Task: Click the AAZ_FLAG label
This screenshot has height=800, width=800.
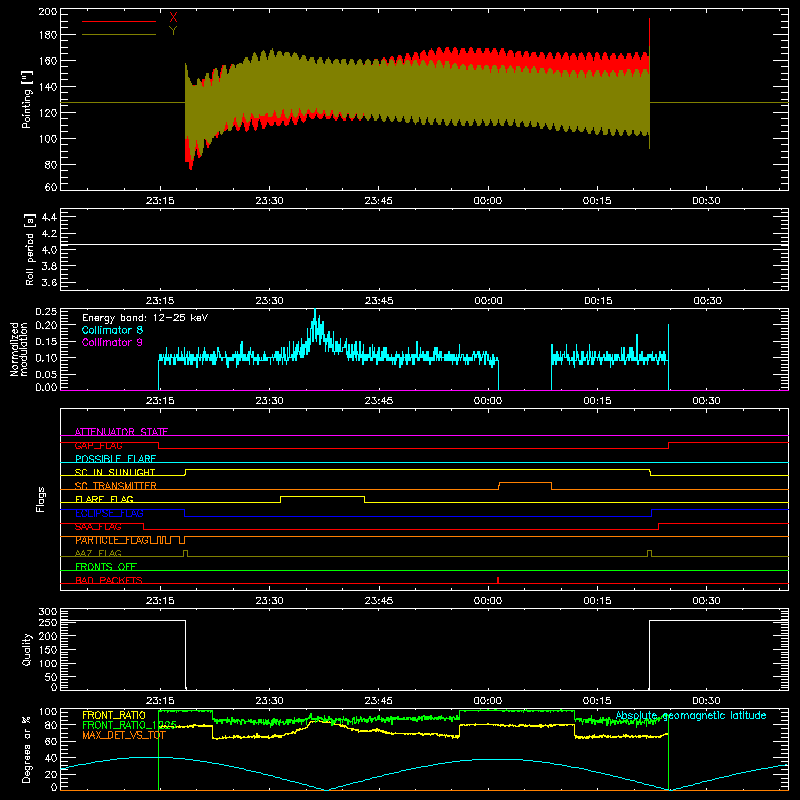Action: pyautogui.click(x=98, y=553)
